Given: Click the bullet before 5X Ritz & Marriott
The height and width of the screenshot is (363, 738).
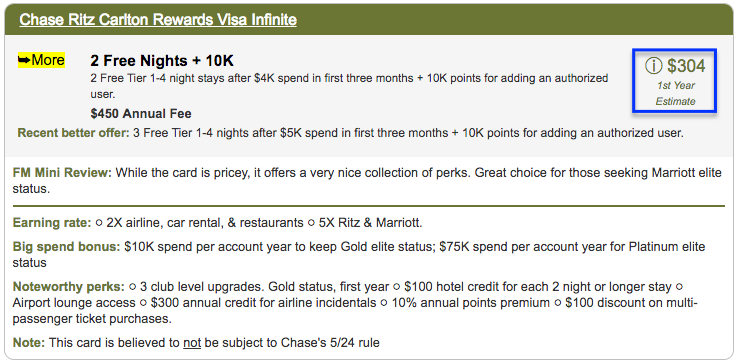Looking at the screenshot, I should coord(311,223).
